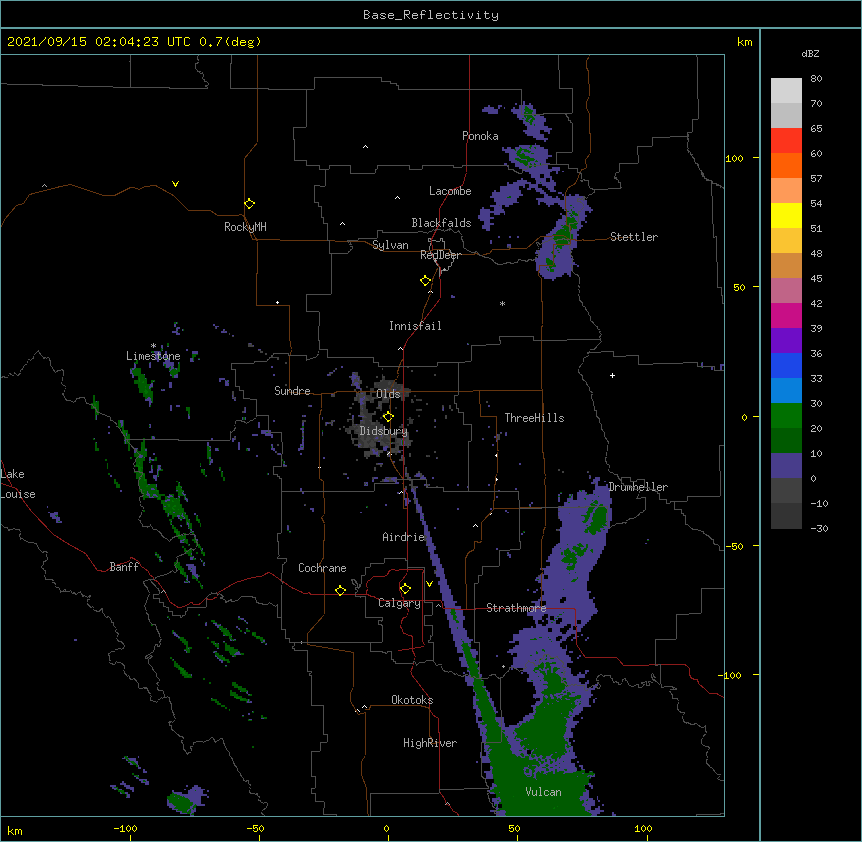Select the bright green 20-30 dBZ swatch
The width and height of the screenshot is (862, 842).
(786, 416)
